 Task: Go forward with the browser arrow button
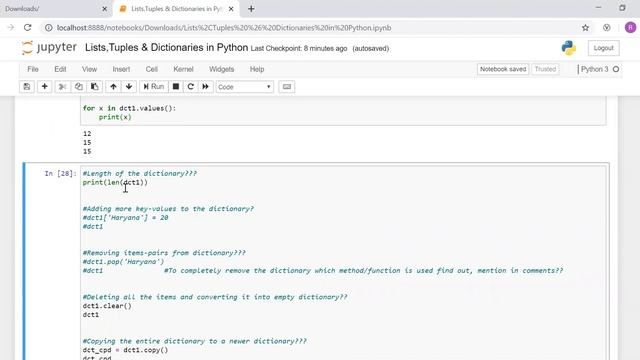point(11,27)
